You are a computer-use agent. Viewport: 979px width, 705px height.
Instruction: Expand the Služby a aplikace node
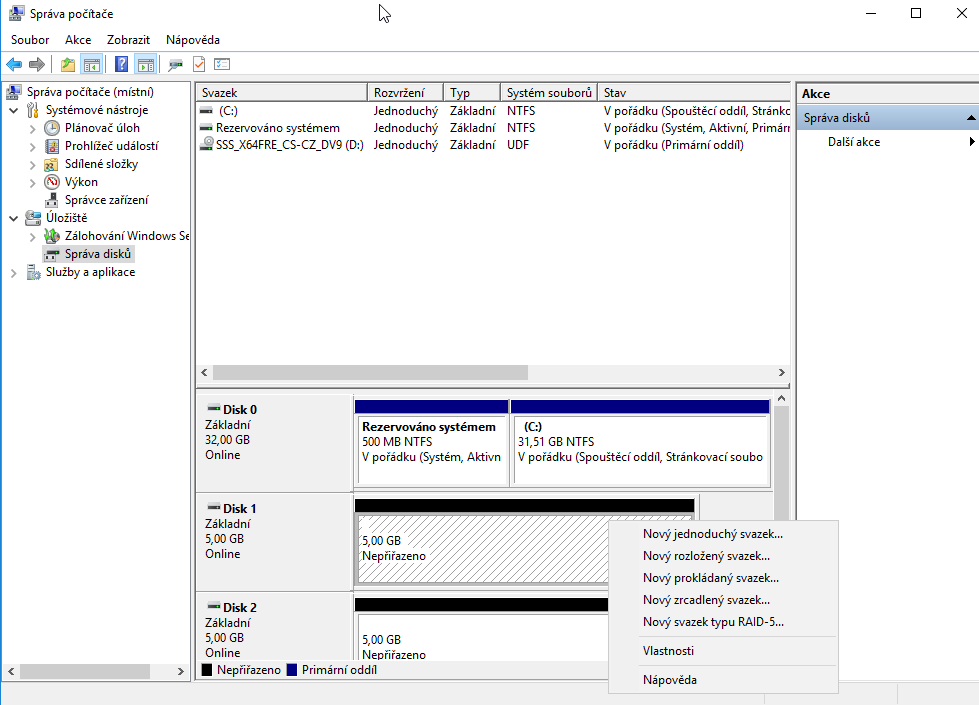pos(14,272)
